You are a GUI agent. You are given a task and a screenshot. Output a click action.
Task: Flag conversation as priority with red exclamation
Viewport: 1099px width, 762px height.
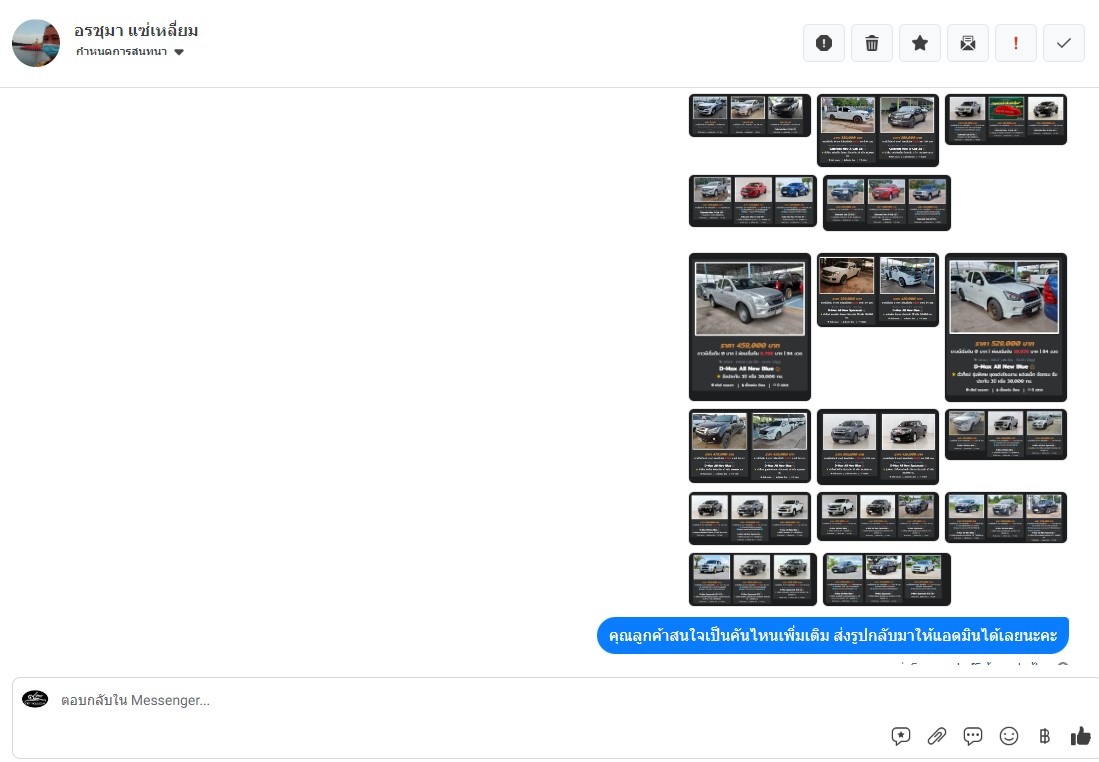(x=1016, y=43)
